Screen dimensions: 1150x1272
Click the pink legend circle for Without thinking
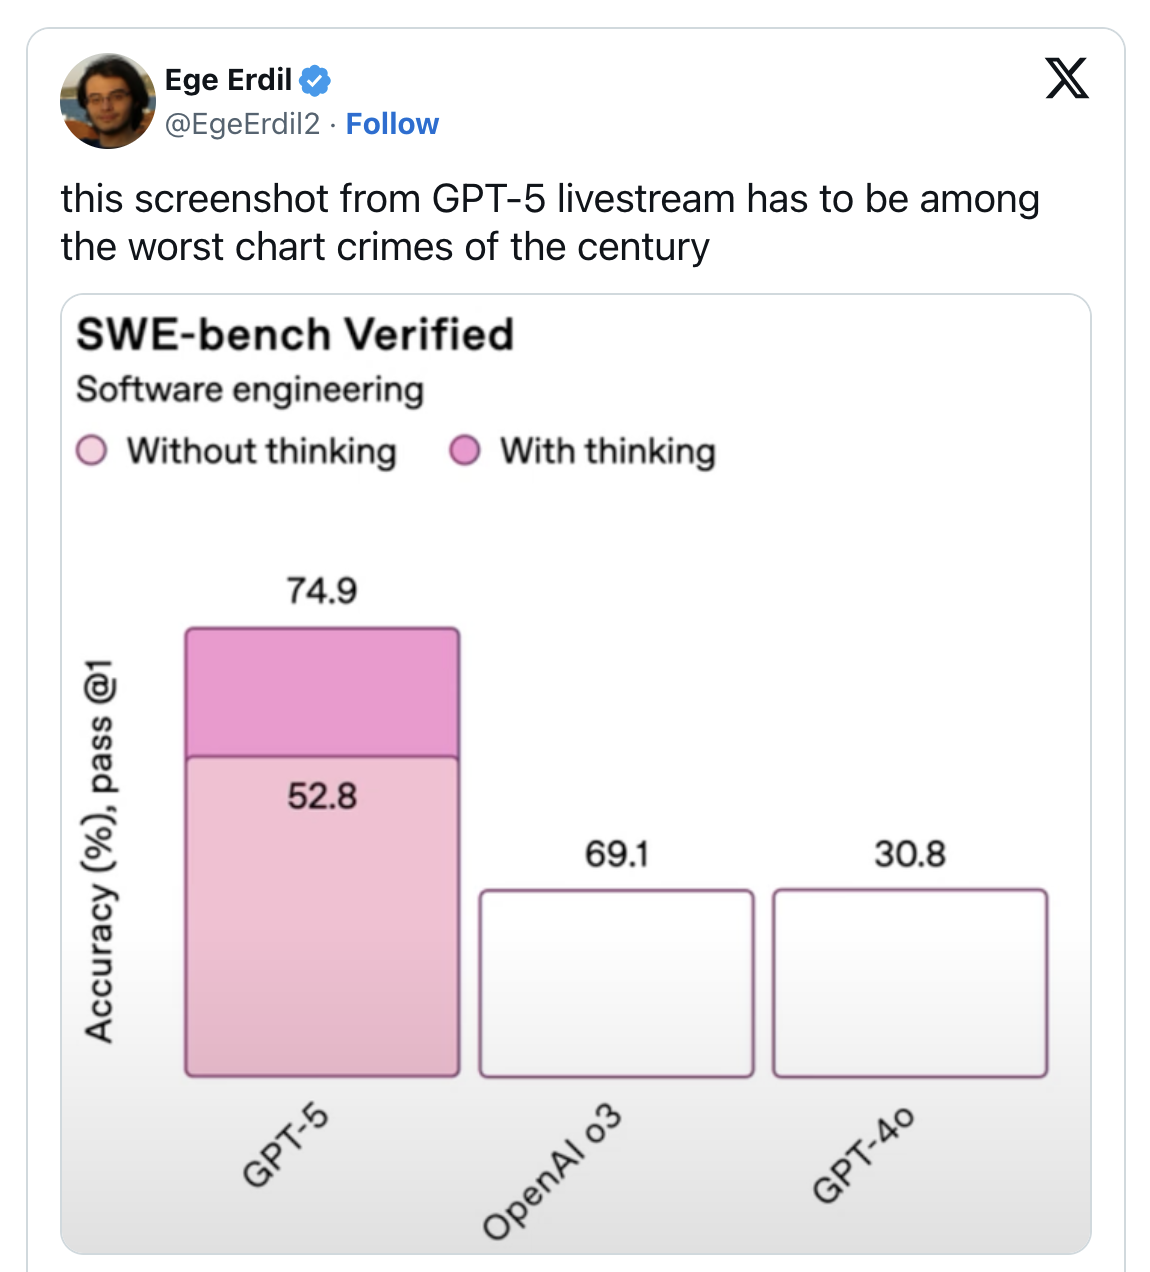[x=91, y=452]
